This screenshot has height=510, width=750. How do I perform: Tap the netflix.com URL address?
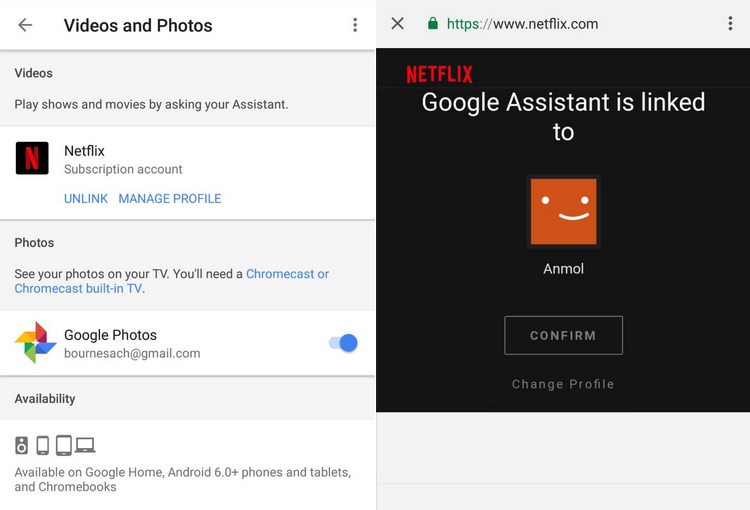click(x=522, y=24)
